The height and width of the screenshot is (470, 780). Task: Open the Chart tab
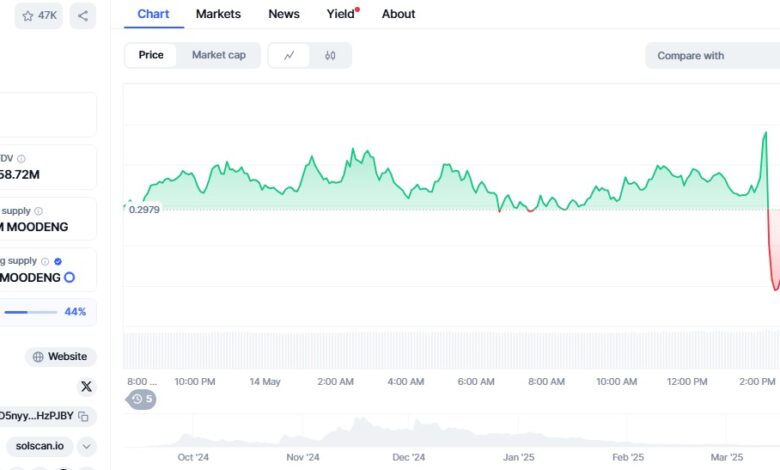tap(153, 14)
